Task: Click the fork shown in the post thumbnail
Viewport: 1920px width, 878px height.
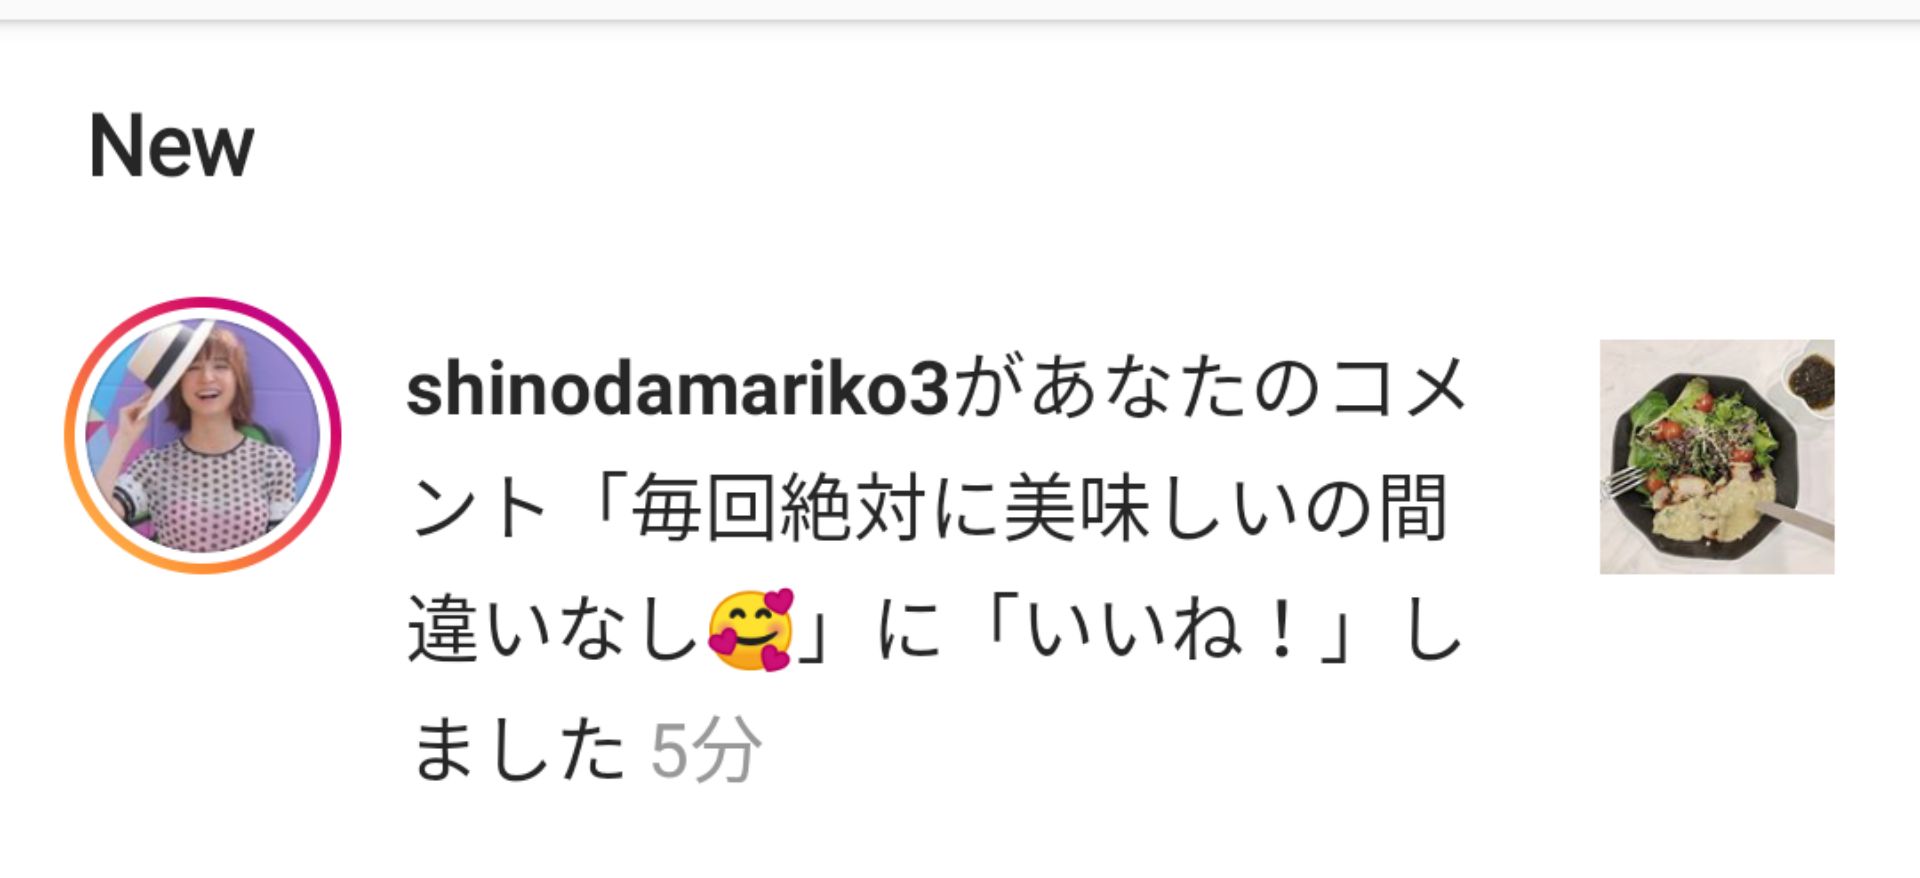Action: pos(1626,482)
